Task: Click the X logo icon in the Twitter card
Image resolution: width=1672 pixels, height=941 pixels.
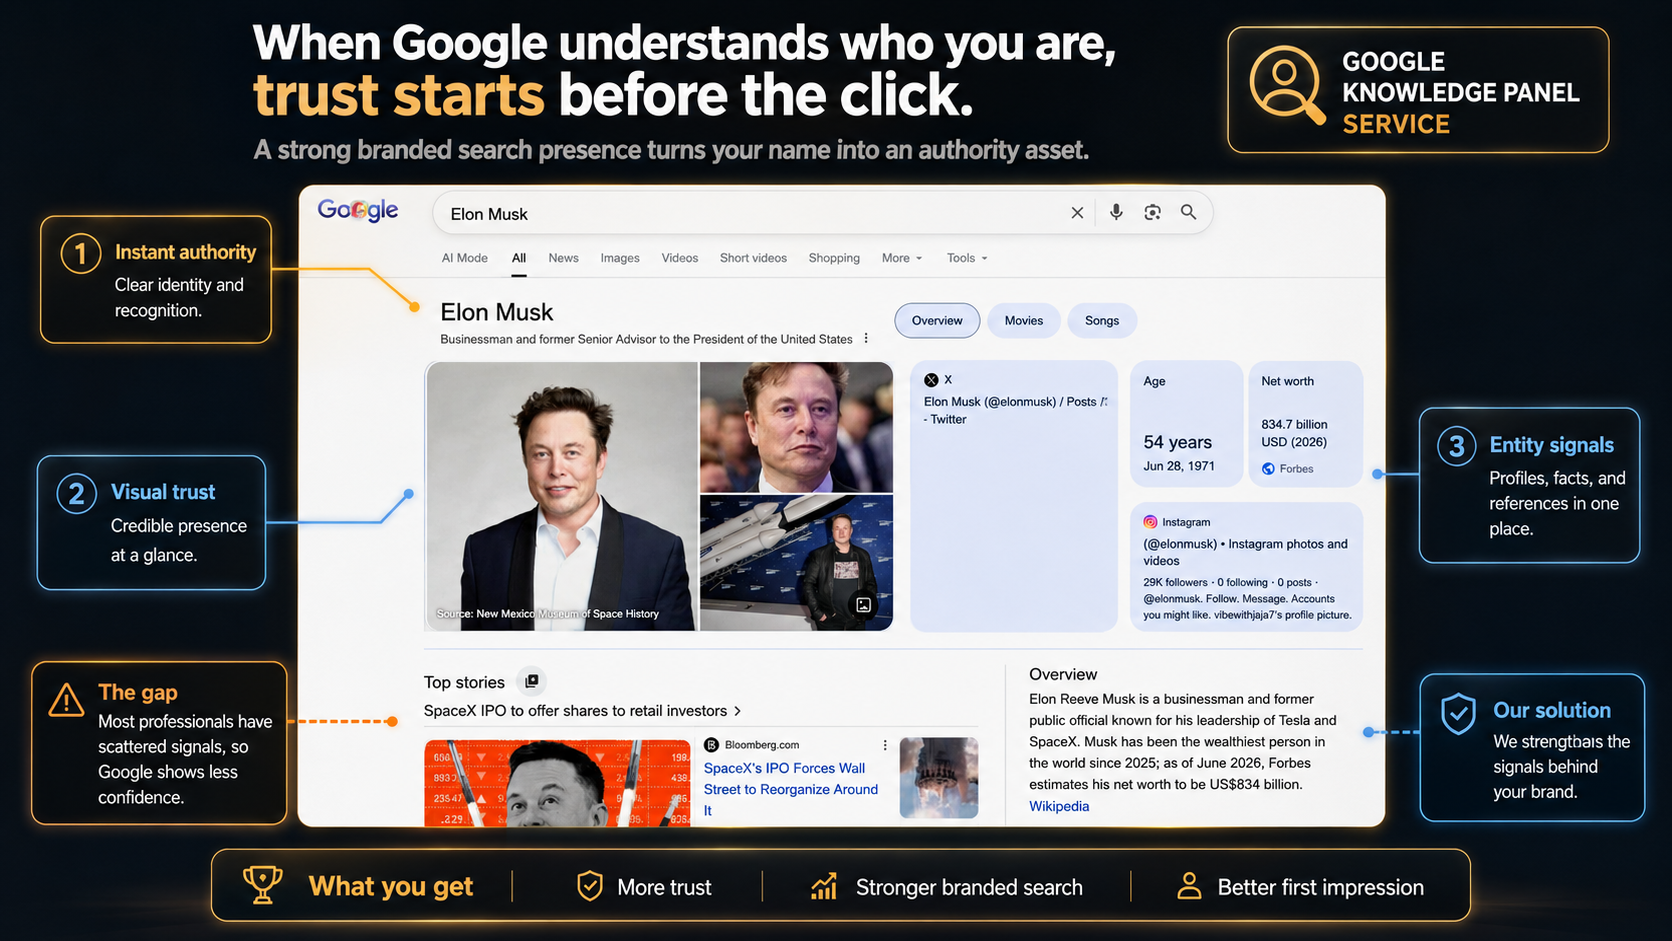Action: coord(931,380)
